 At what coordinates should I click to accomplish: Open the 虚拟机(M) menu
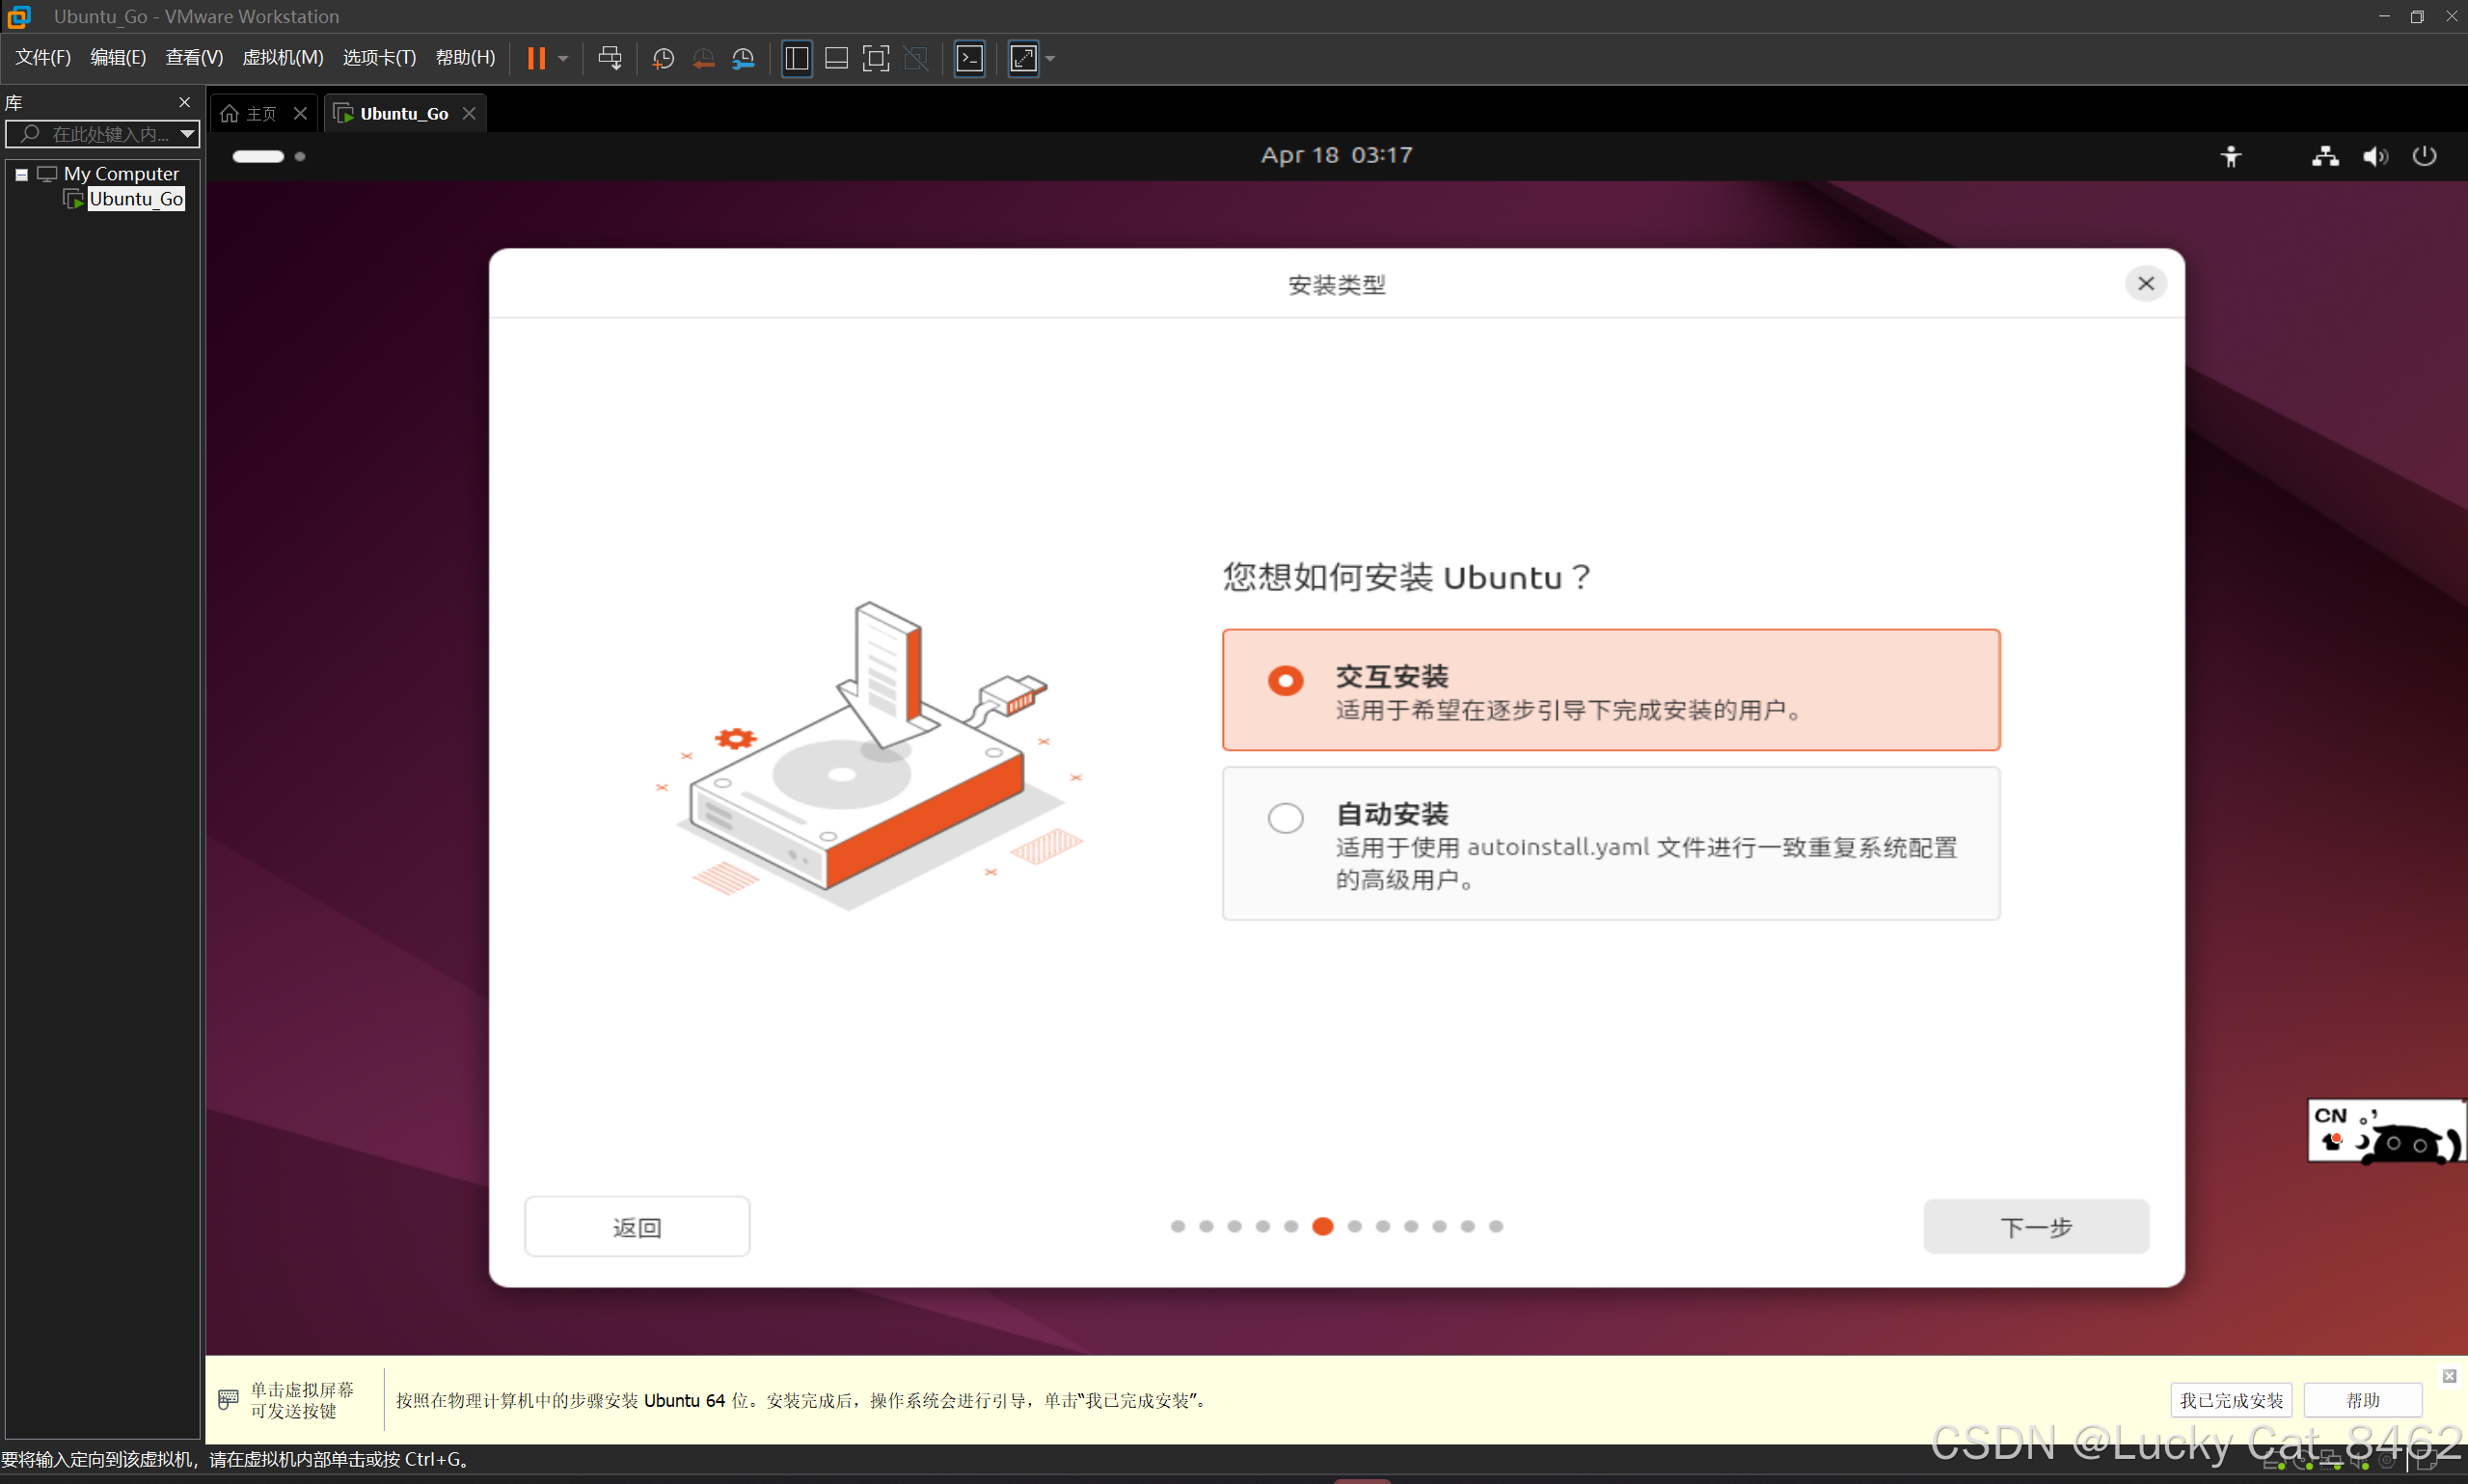(282, 58)
